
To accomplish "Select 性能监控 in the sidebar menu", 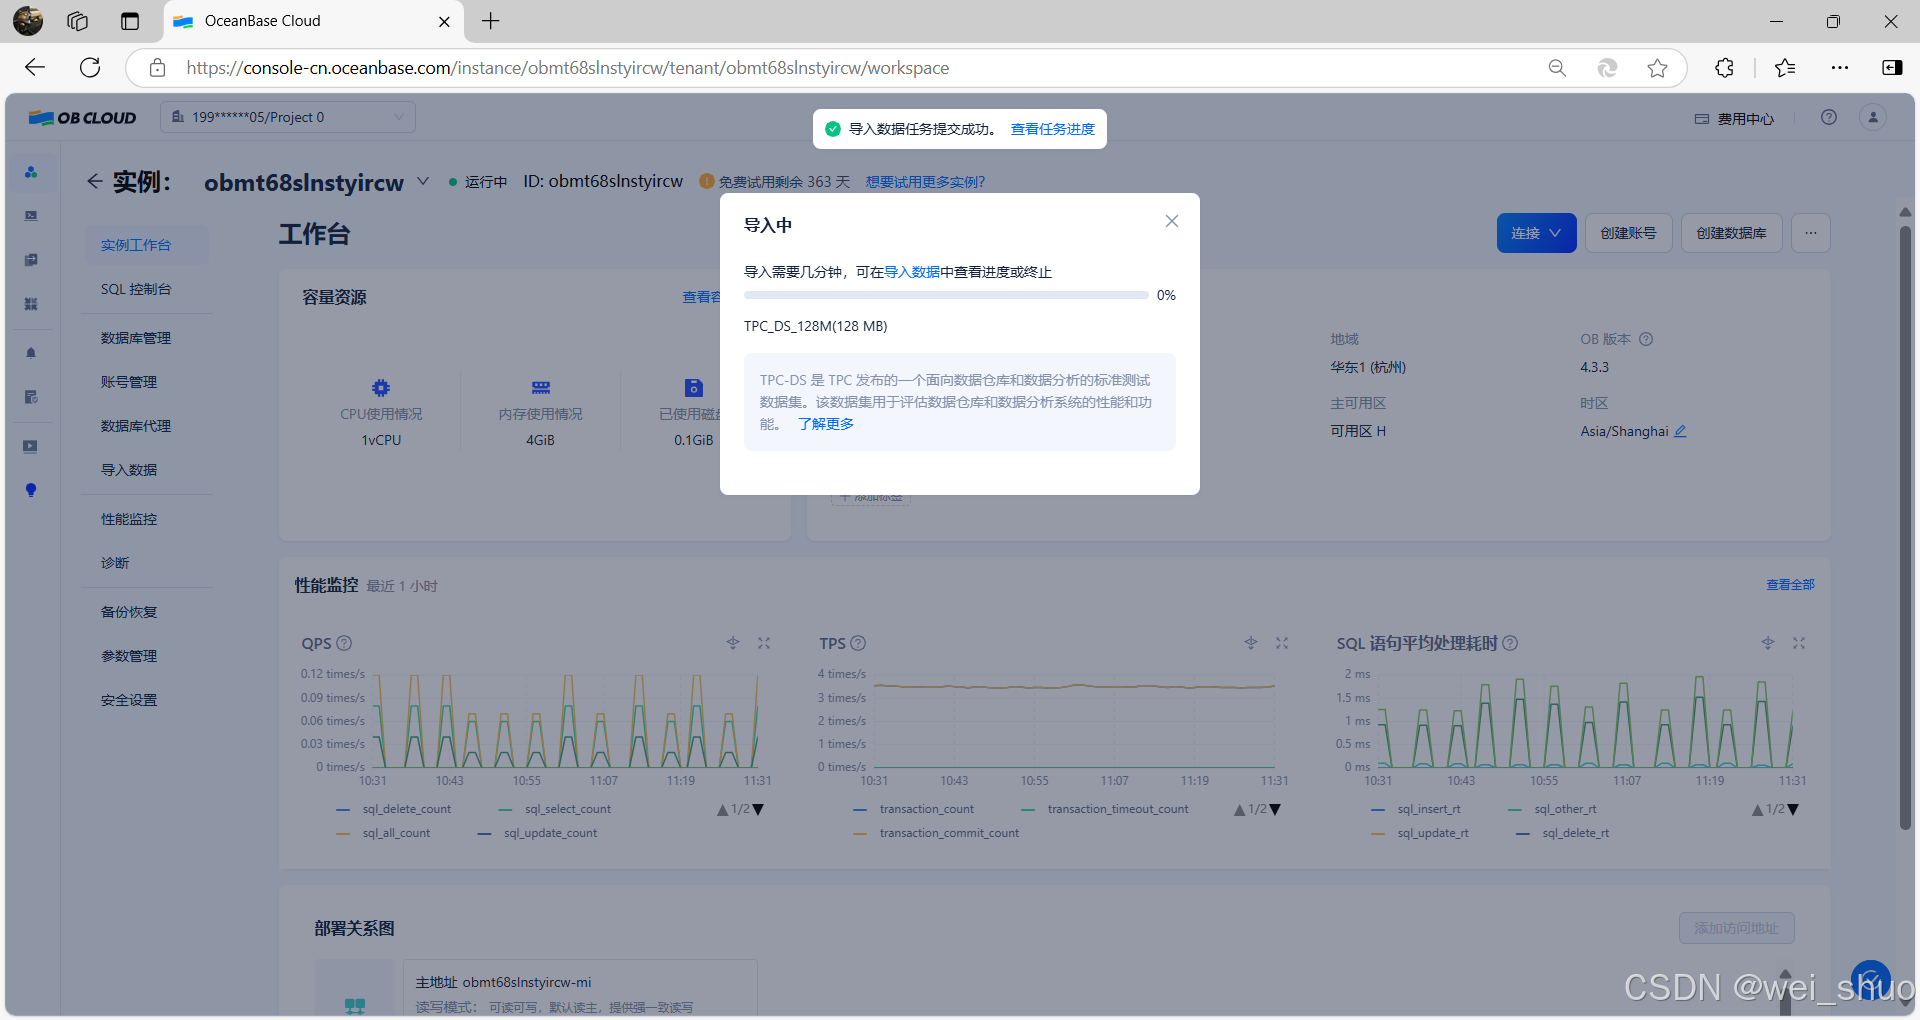I will pyautogui.click(x=129, y=519).
